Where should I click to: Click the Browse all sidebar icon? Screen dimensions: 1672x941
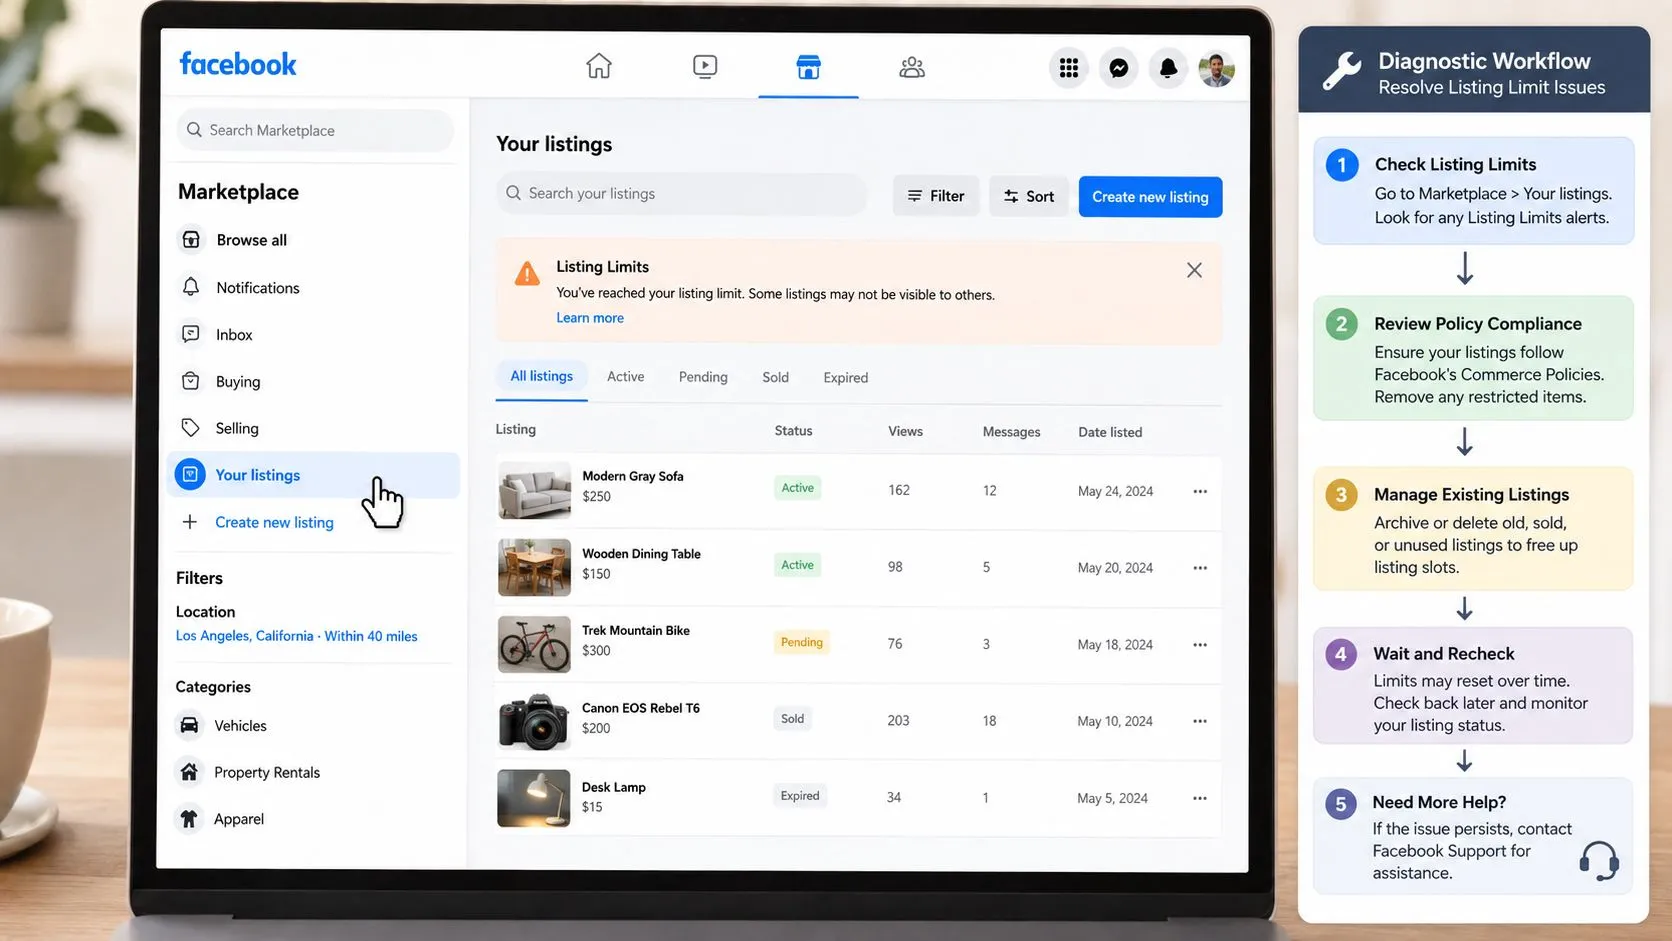[x=191, y=240]
